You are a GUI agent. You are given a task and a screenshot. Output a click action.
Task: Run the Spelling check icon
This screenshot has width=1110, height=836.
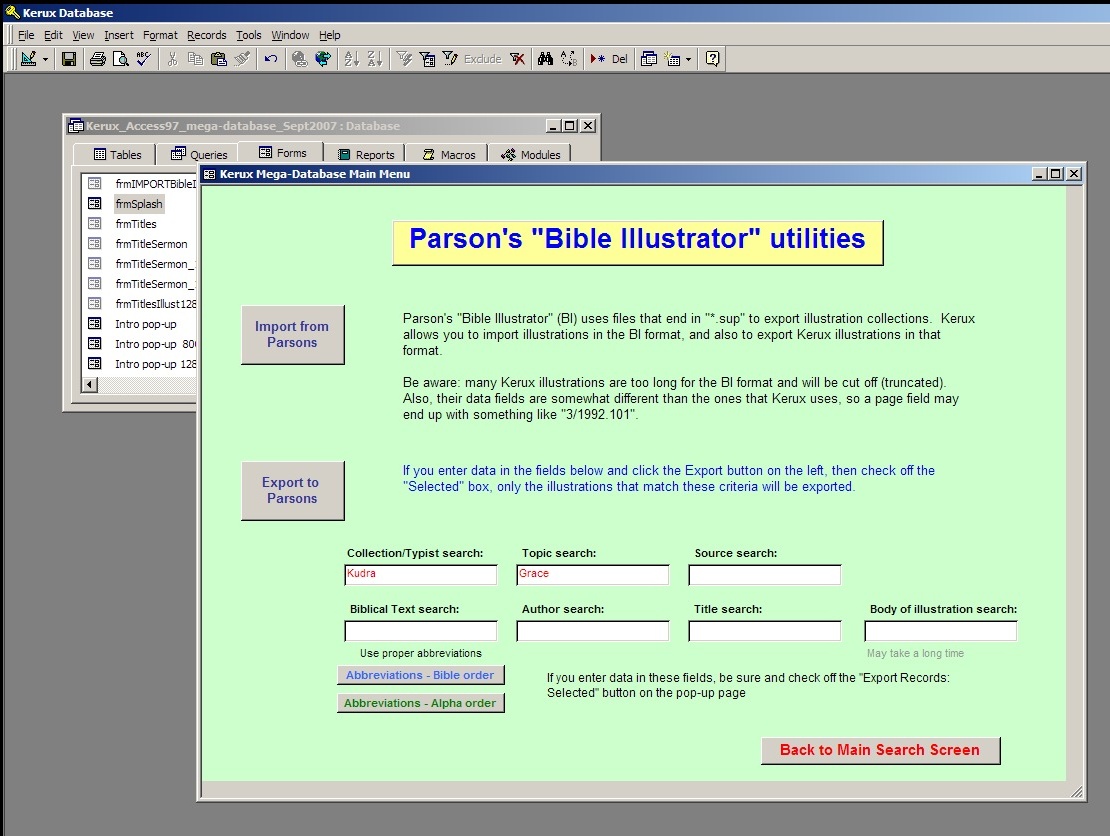coord(144,59)
